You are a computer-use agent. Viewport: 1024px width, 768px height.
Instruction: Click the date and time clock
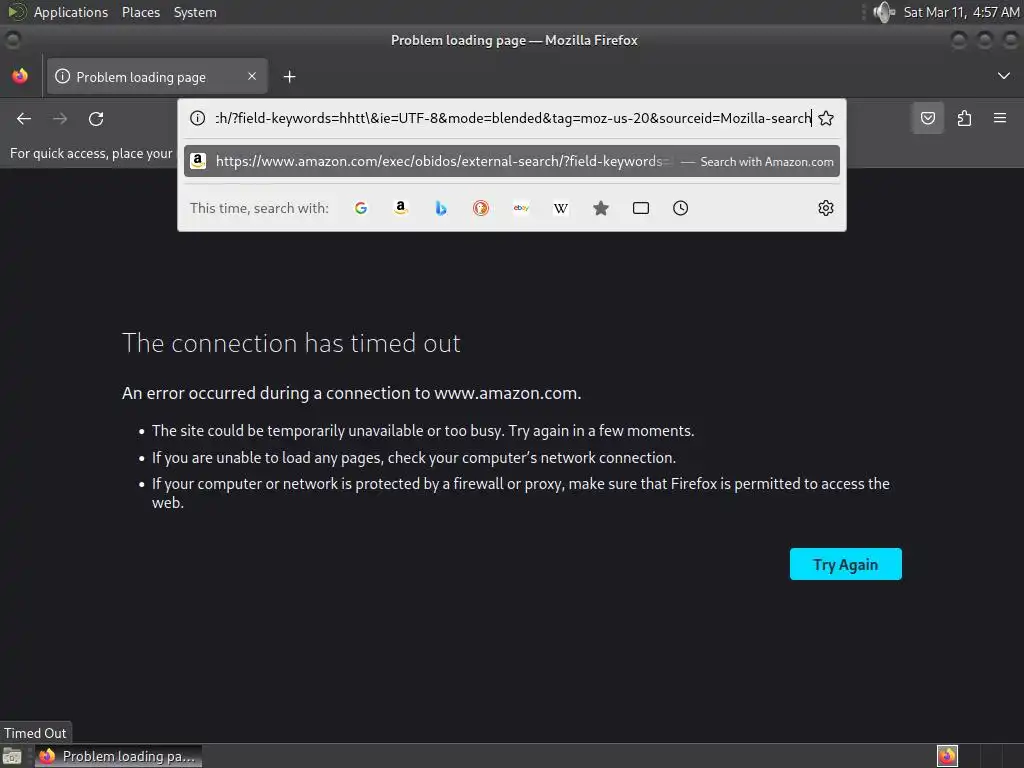[961, 12]
